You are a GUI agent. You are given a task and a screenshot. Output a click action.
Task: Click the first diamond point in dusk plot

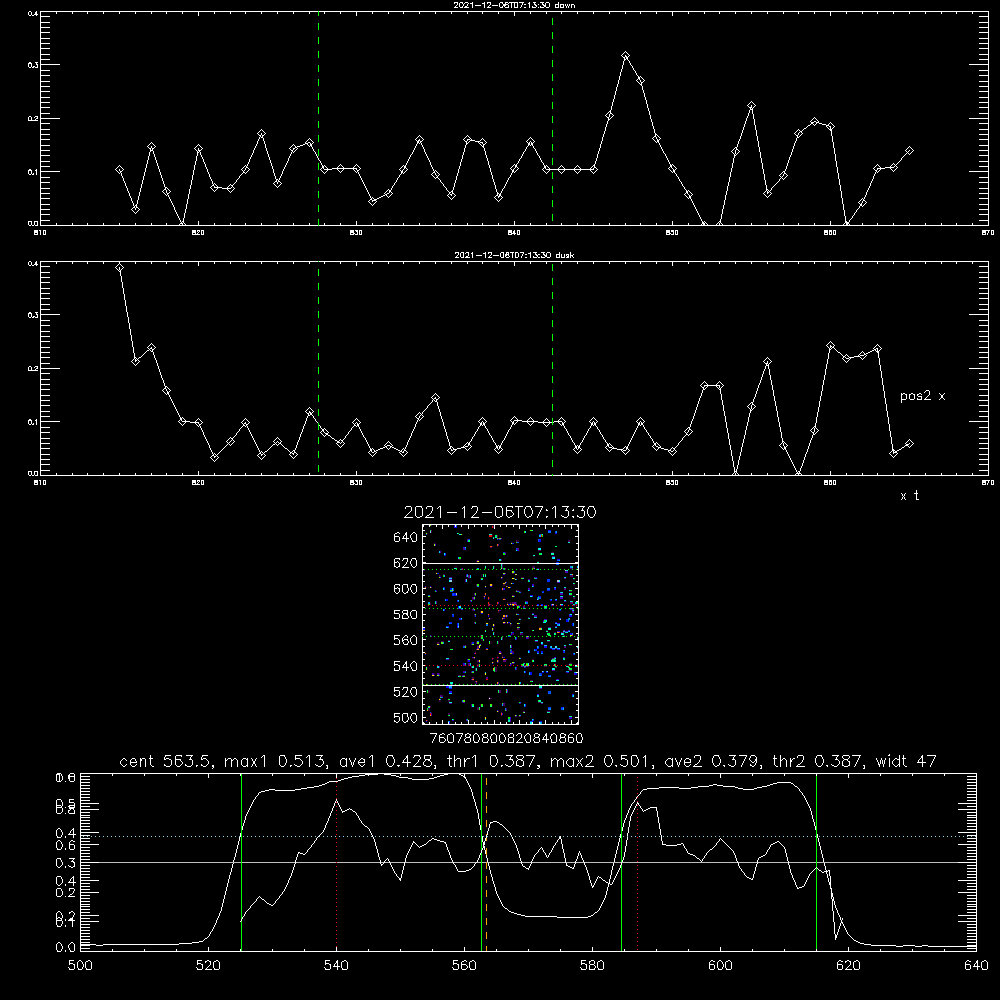pos(119,267)
